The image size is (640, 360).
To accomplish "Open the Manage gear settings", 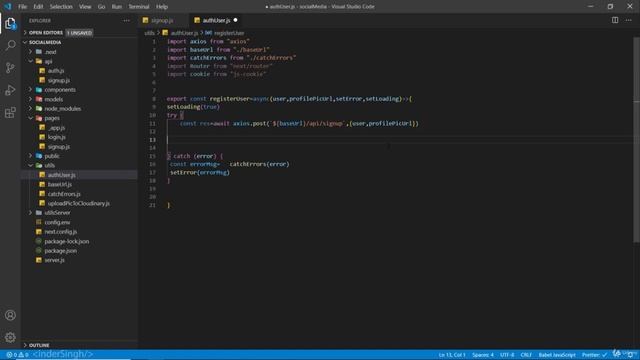I will [x=10, y=337].
